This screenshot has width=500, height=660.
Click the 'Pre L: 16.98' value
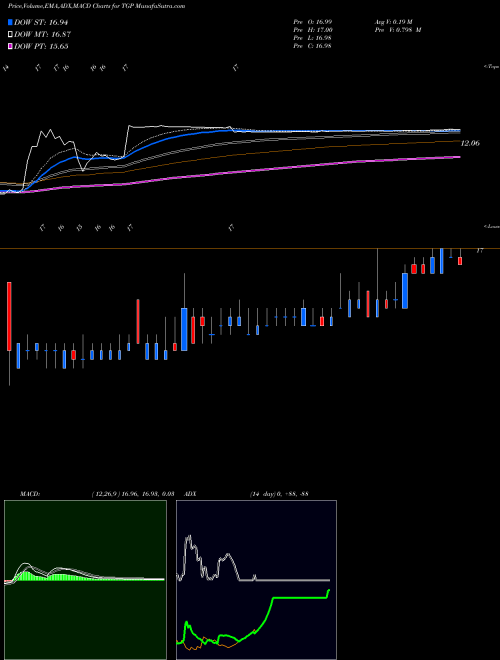(312, 38)
